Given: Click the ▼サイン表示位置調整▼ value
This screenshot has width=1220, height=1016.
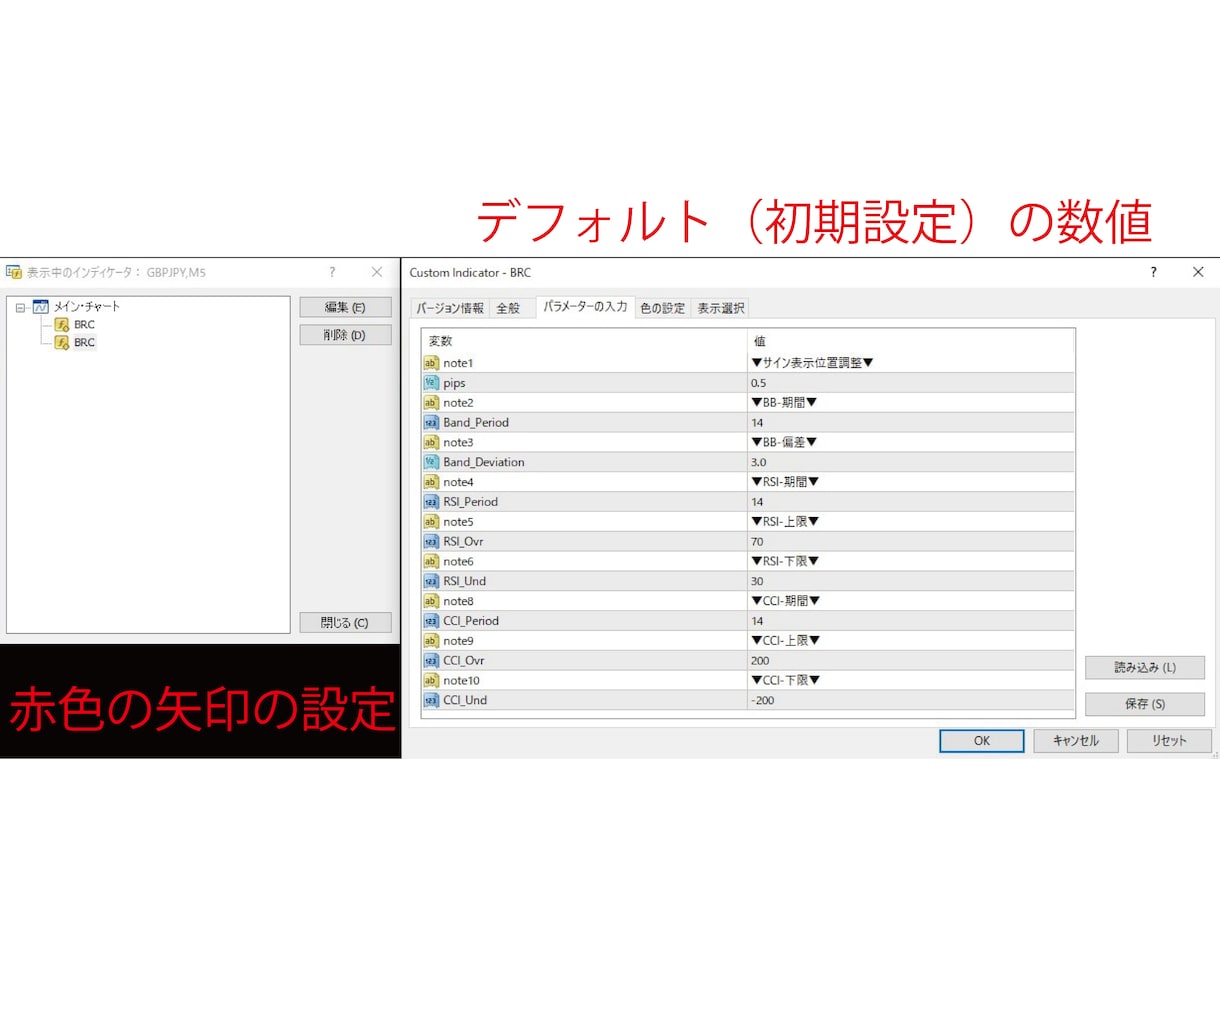Looking at the screenshot, I should (812, 363).
